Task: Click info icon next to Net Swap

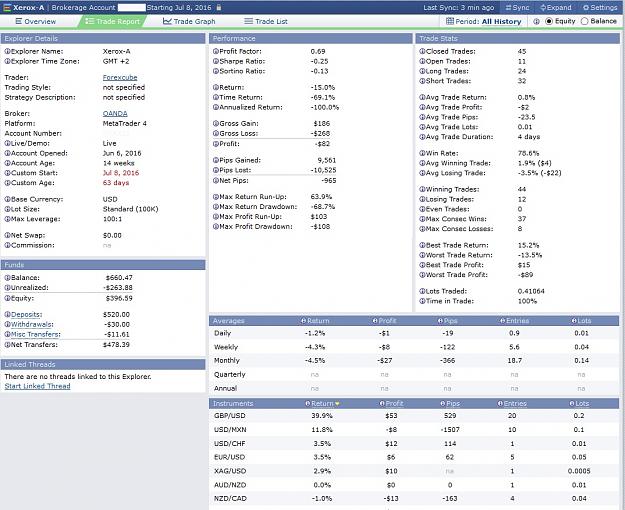Action: click(x=7, y=235)
